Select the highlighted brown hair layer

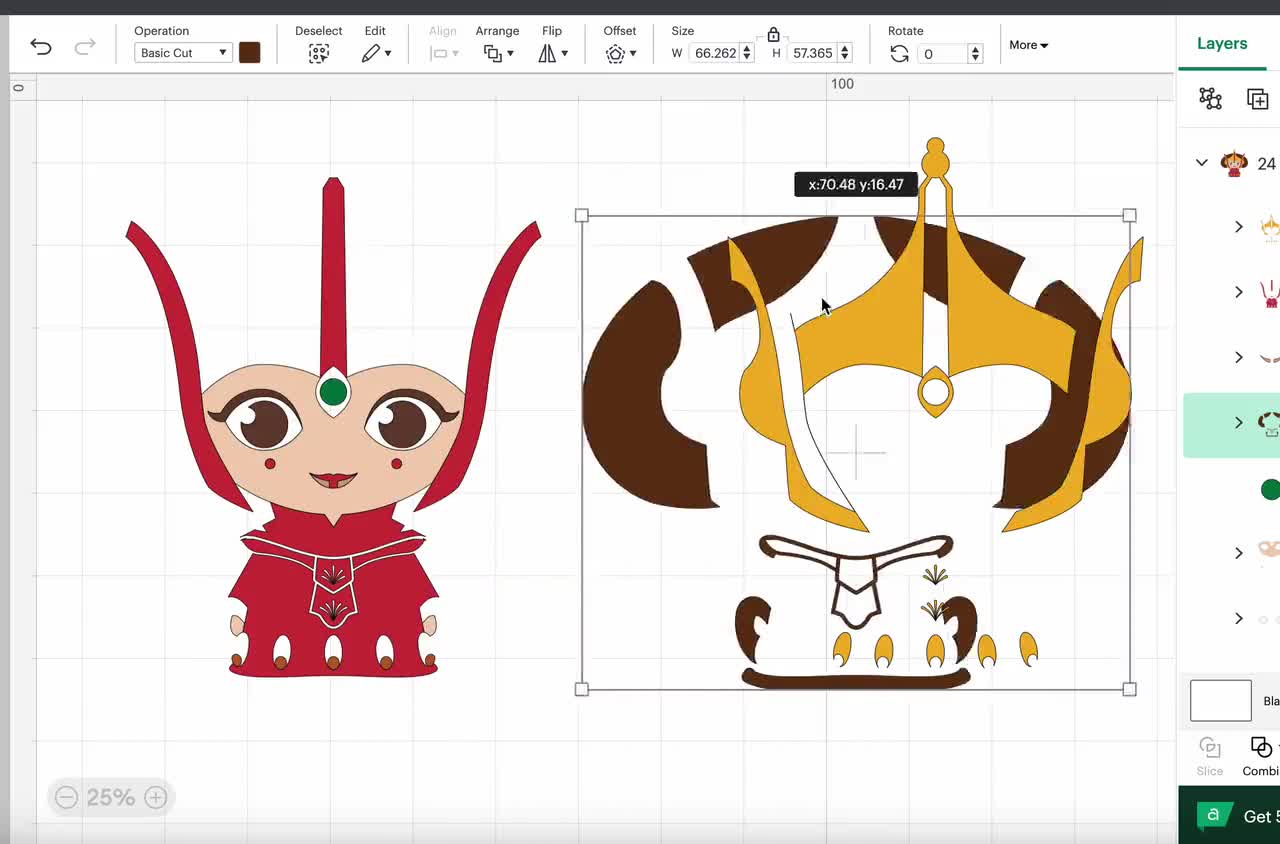point(1231,424)
